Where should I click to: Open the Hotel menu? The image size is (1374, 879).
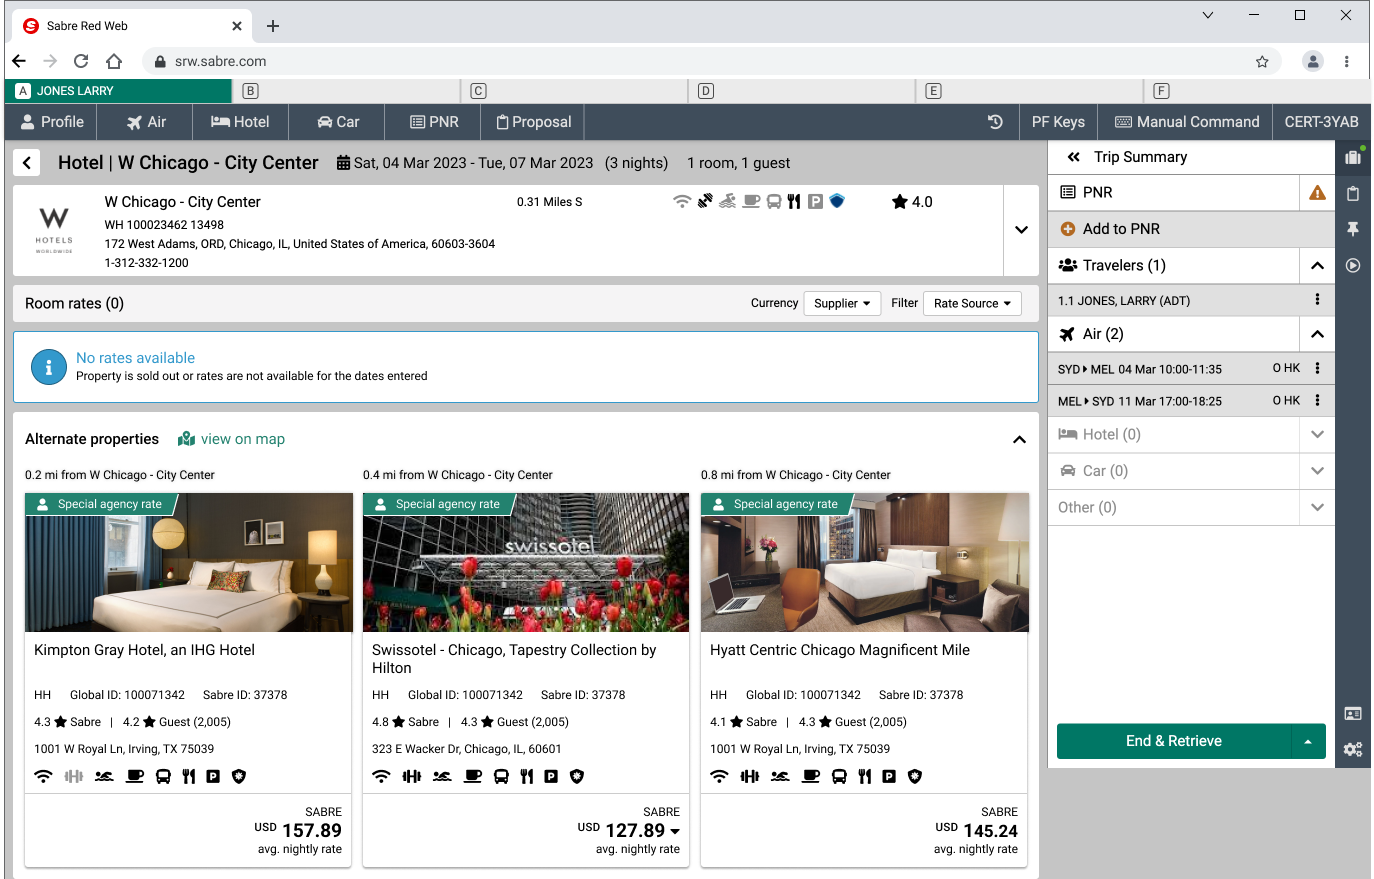pyautogui.click(x=240, y=122)
